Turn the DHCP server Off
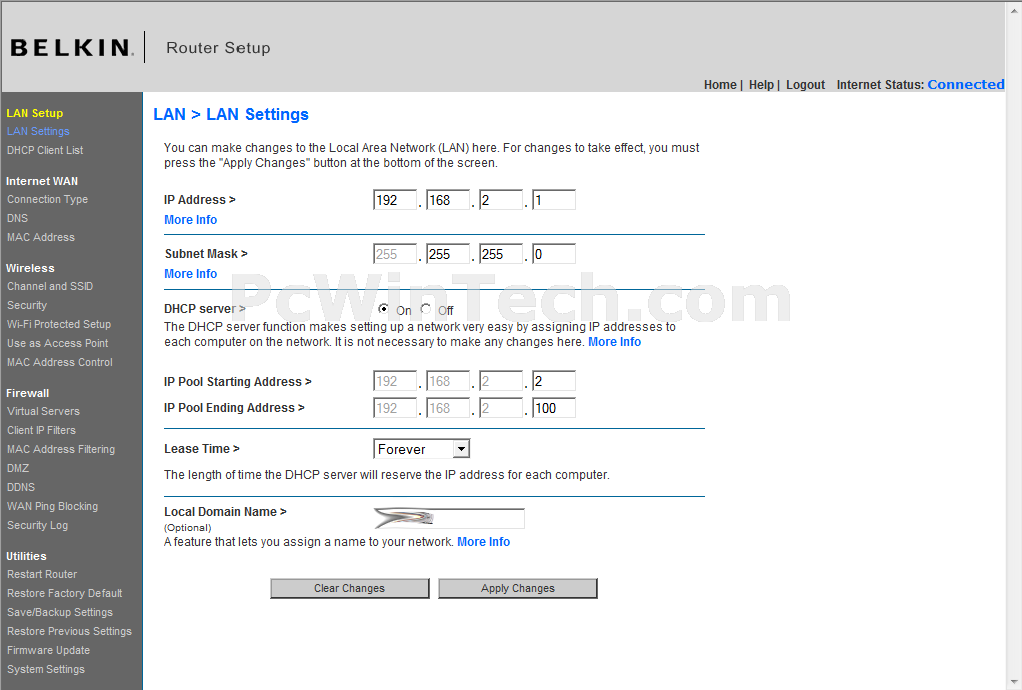 click(x=426, y=309)
